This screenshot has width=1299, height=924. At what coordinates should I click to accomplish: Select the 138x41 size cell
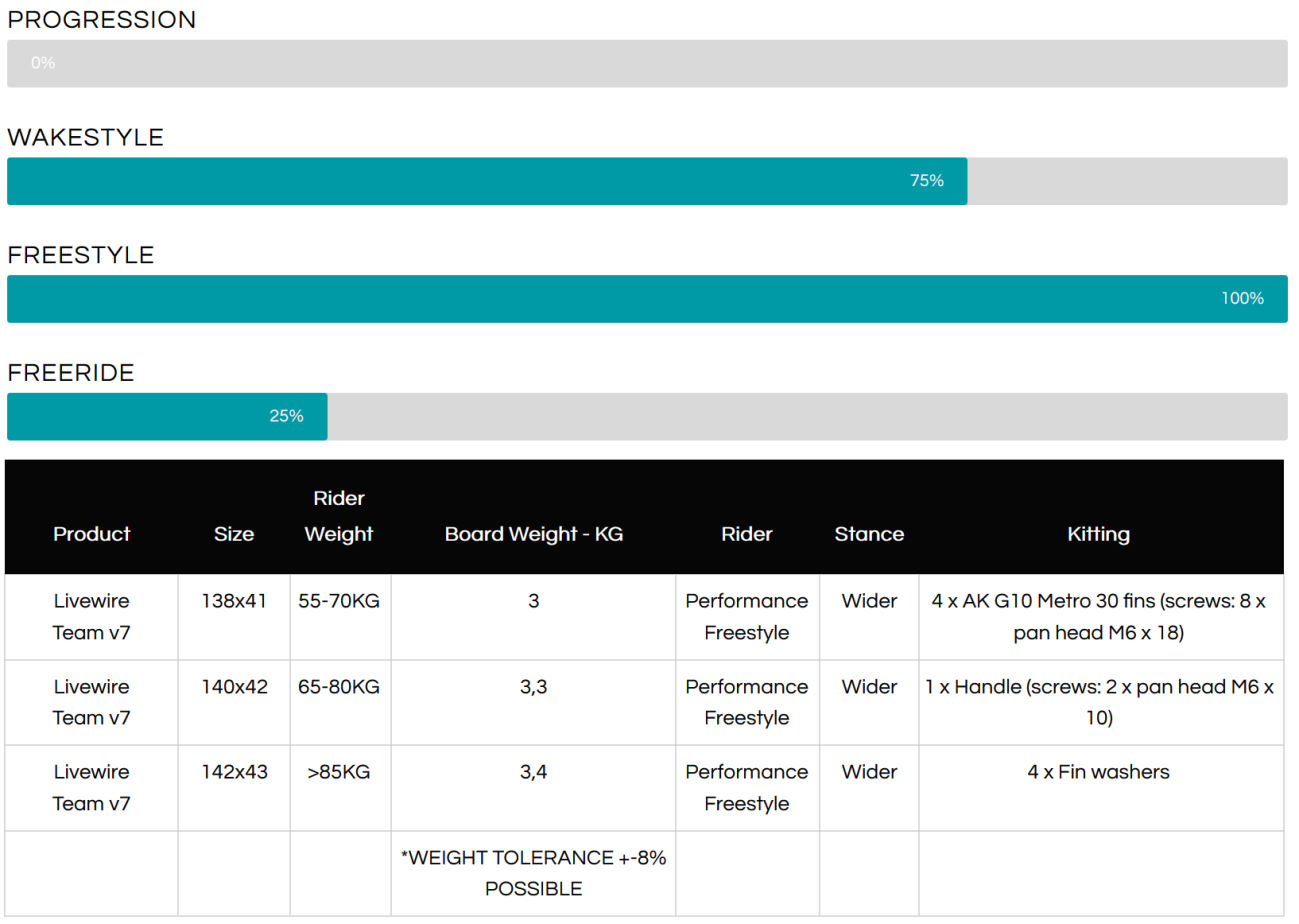pos(234,601)
